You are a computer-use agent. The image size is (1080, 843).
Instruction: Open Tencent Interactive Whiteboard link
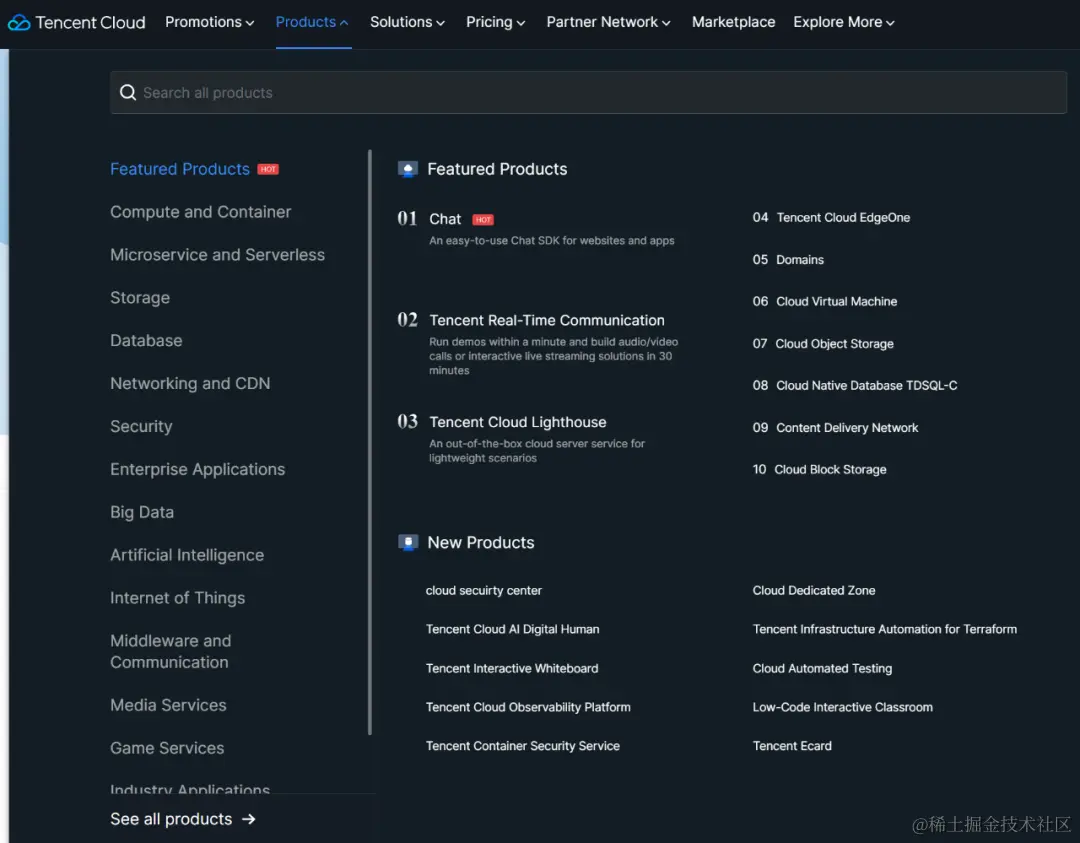tap(512, 669)
